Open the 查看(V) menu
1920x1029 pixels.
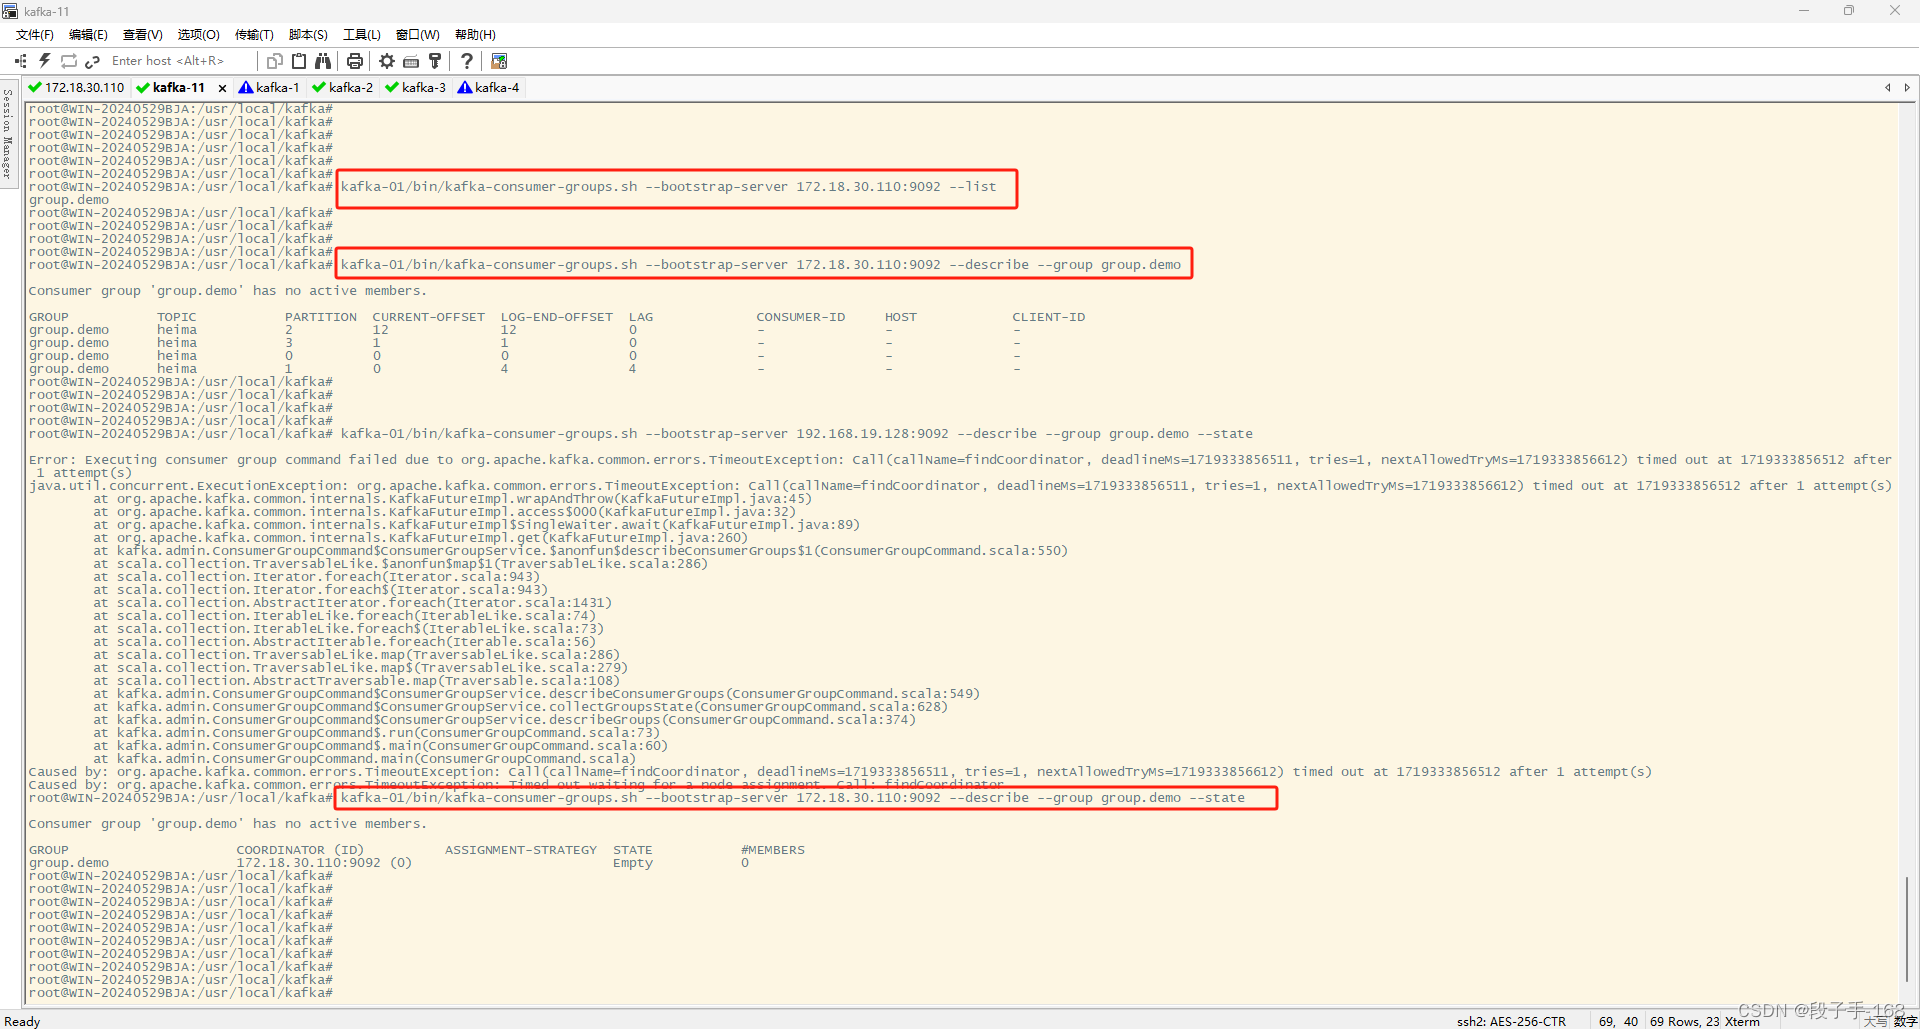[x=142, y=35]
